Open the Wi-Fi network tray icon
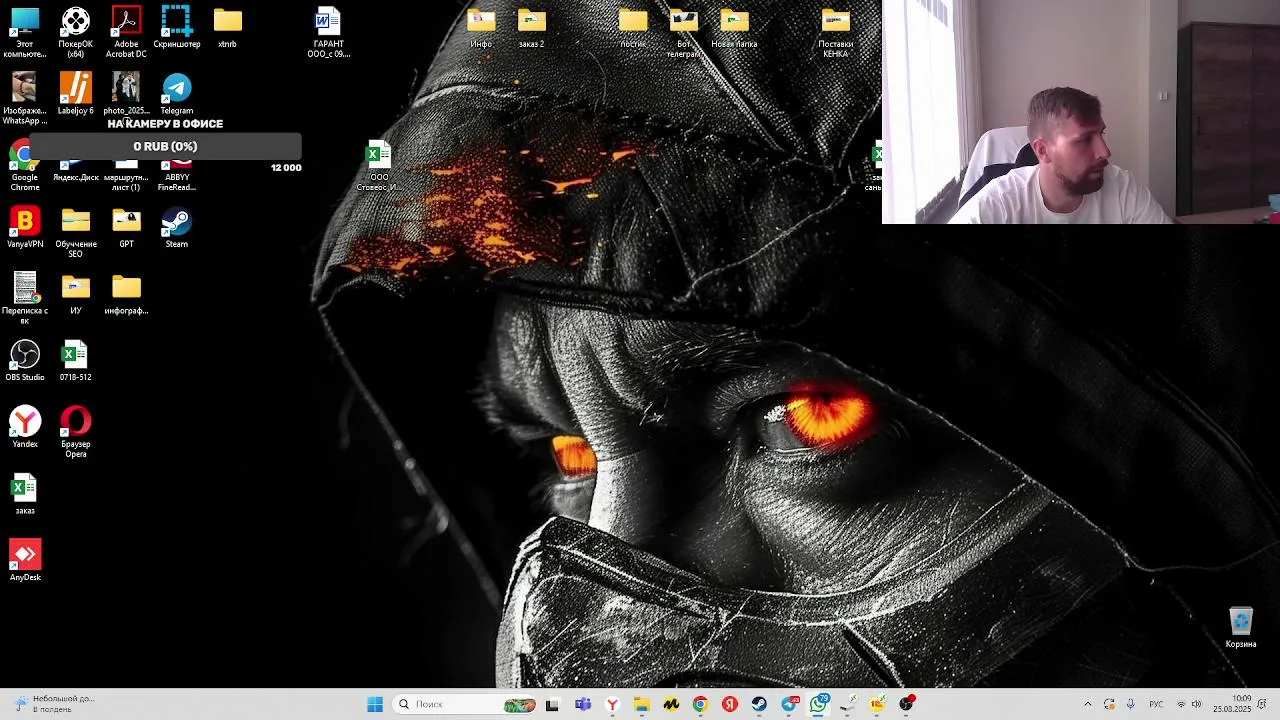1280x720 pixels. point(1181,704)
